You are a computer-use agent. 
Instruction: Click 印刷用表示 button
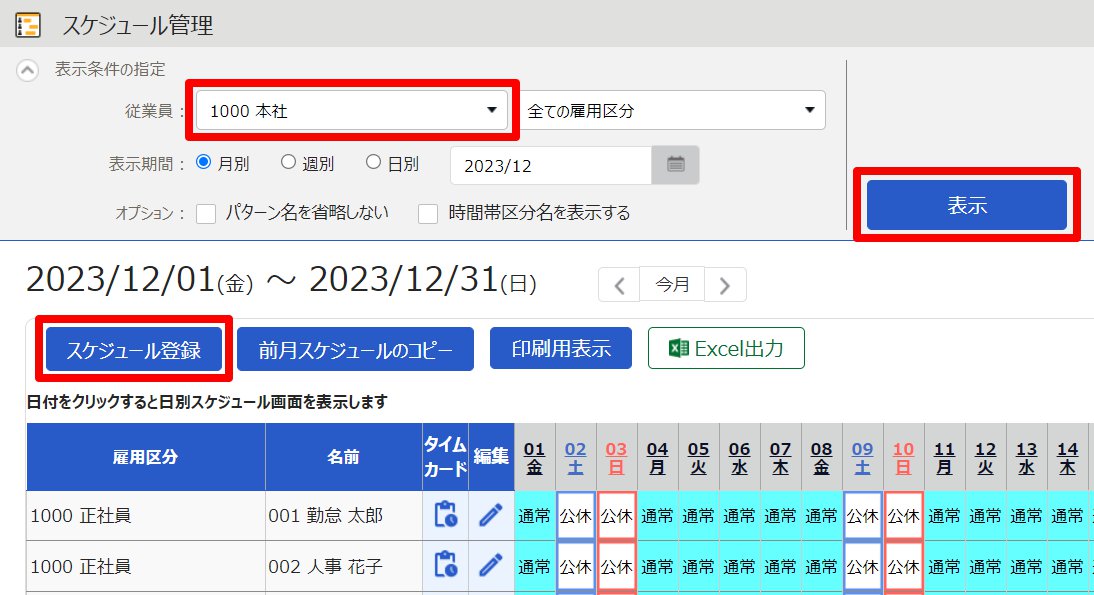coord(561,348)
